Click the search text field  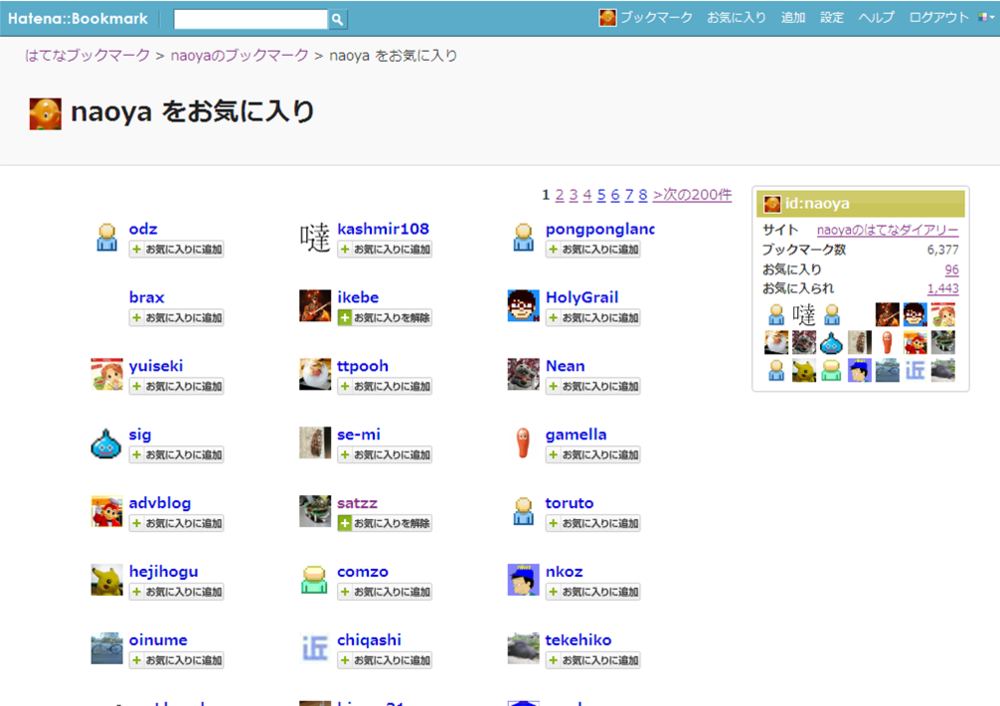pos(251,19)
